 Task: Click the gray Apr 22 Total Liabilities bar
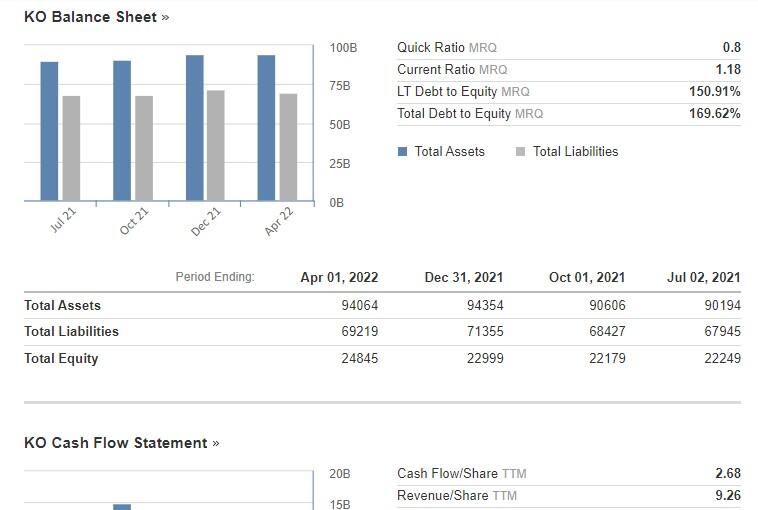289,147
